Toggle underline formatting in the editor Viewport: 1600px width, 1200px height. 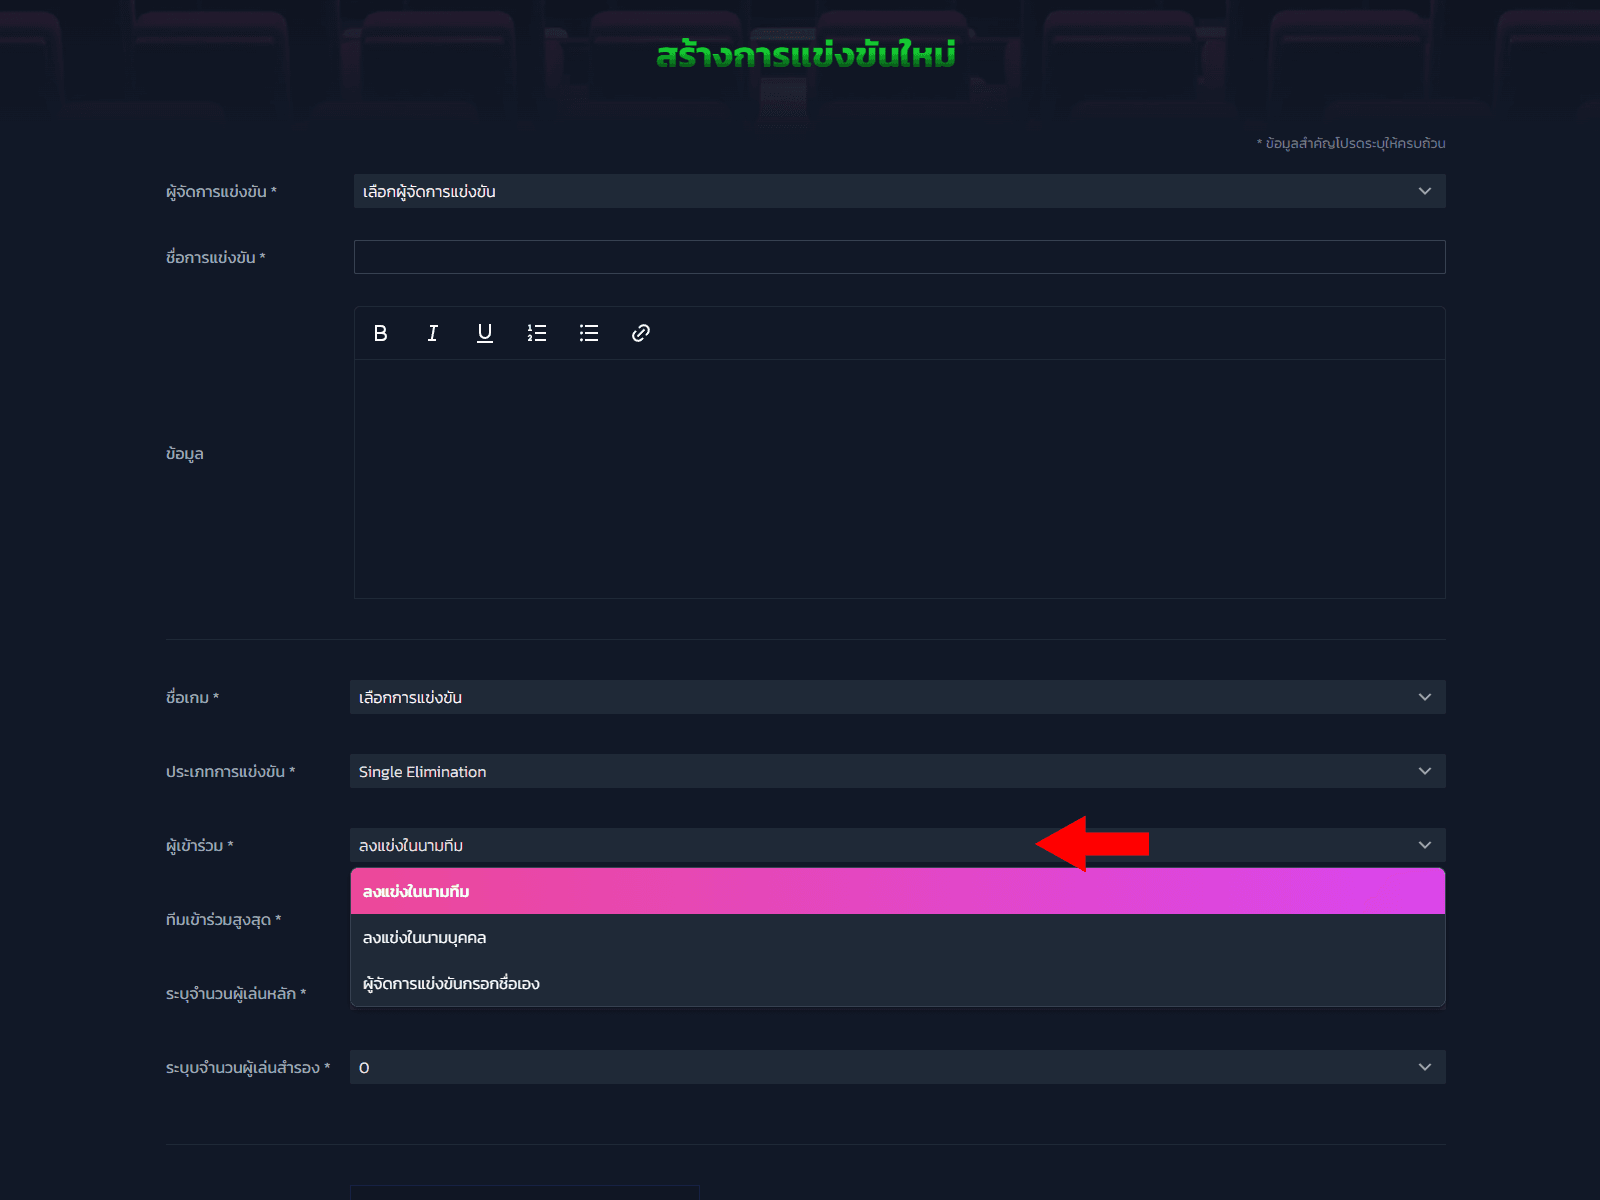pos(484,333)
